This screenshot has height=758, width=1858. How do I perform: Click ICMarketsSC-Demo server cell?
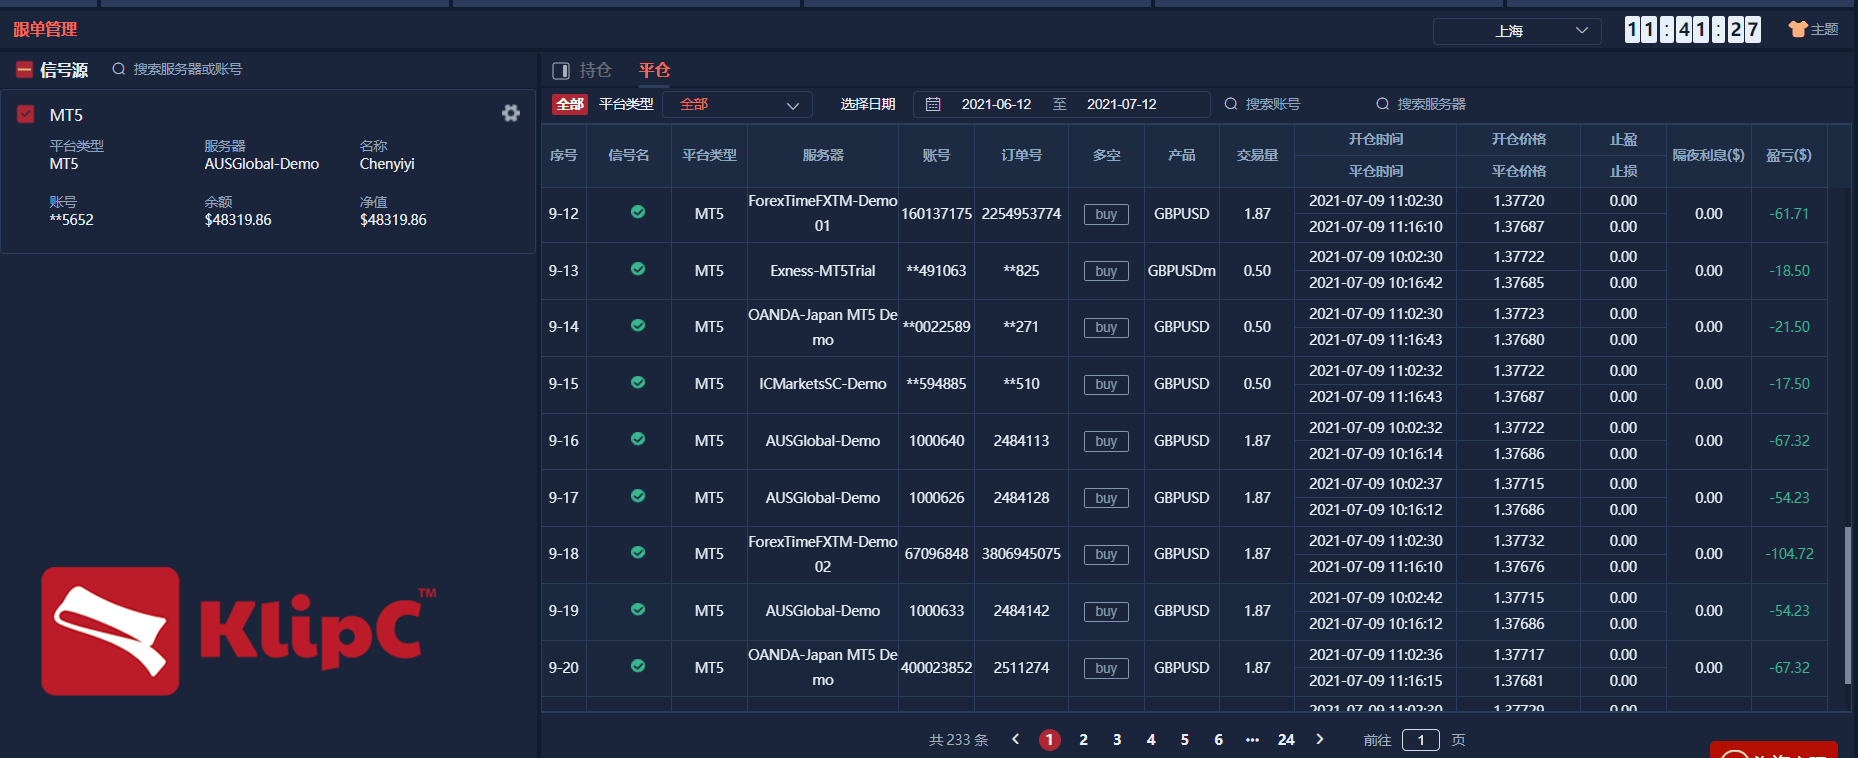pyautogui.click(x=823, y=384)
